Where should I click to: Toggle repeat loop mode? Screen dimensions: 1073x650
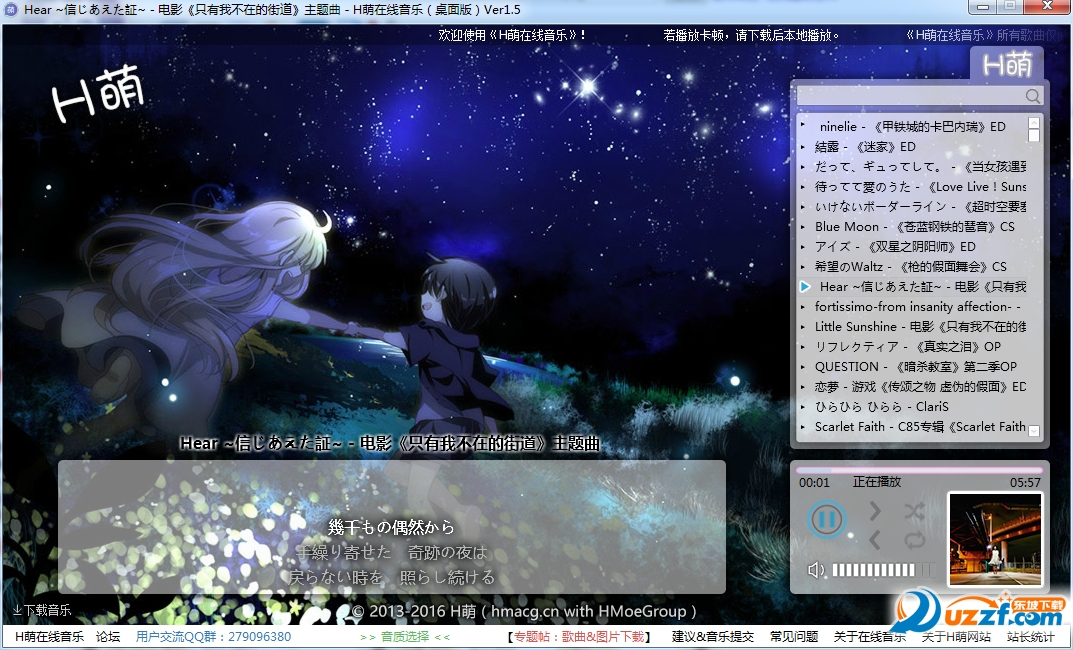[x=914, y=540]
